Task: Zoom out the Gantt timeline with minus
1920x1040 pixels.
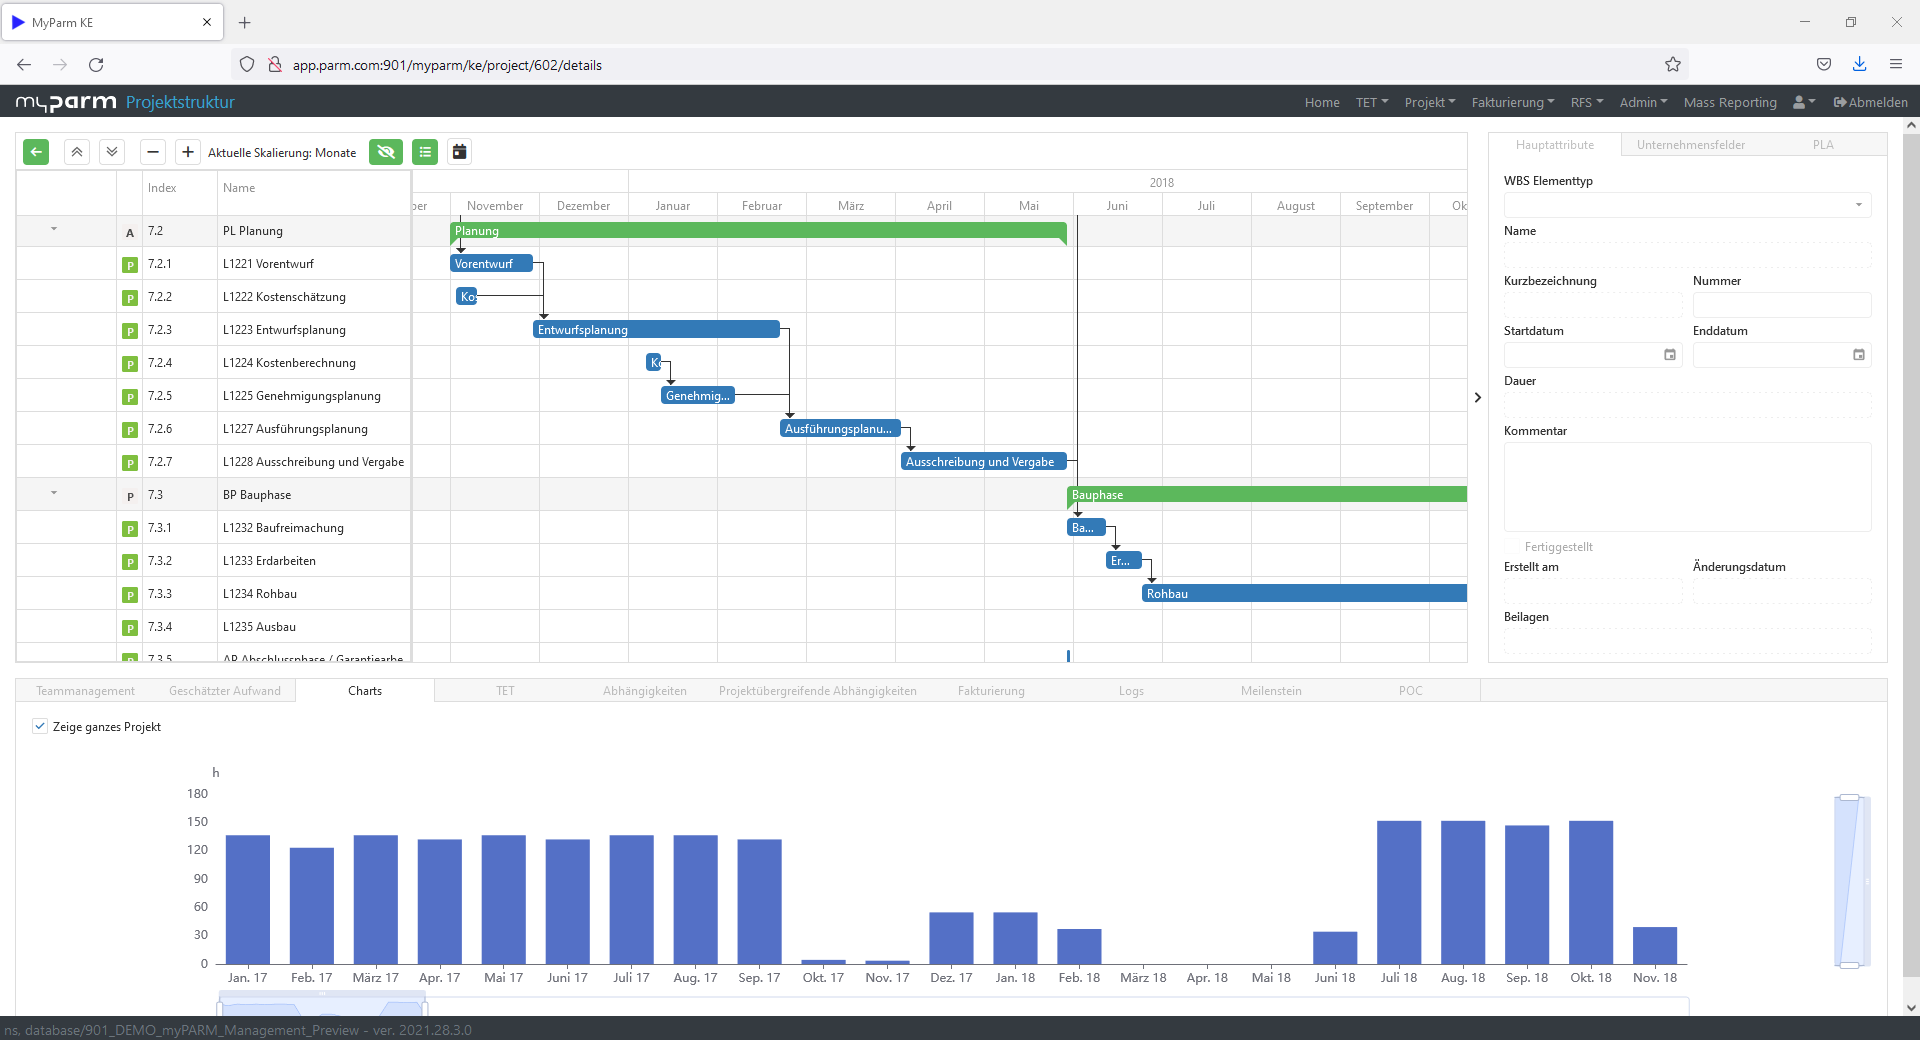Action: point(152,152)
